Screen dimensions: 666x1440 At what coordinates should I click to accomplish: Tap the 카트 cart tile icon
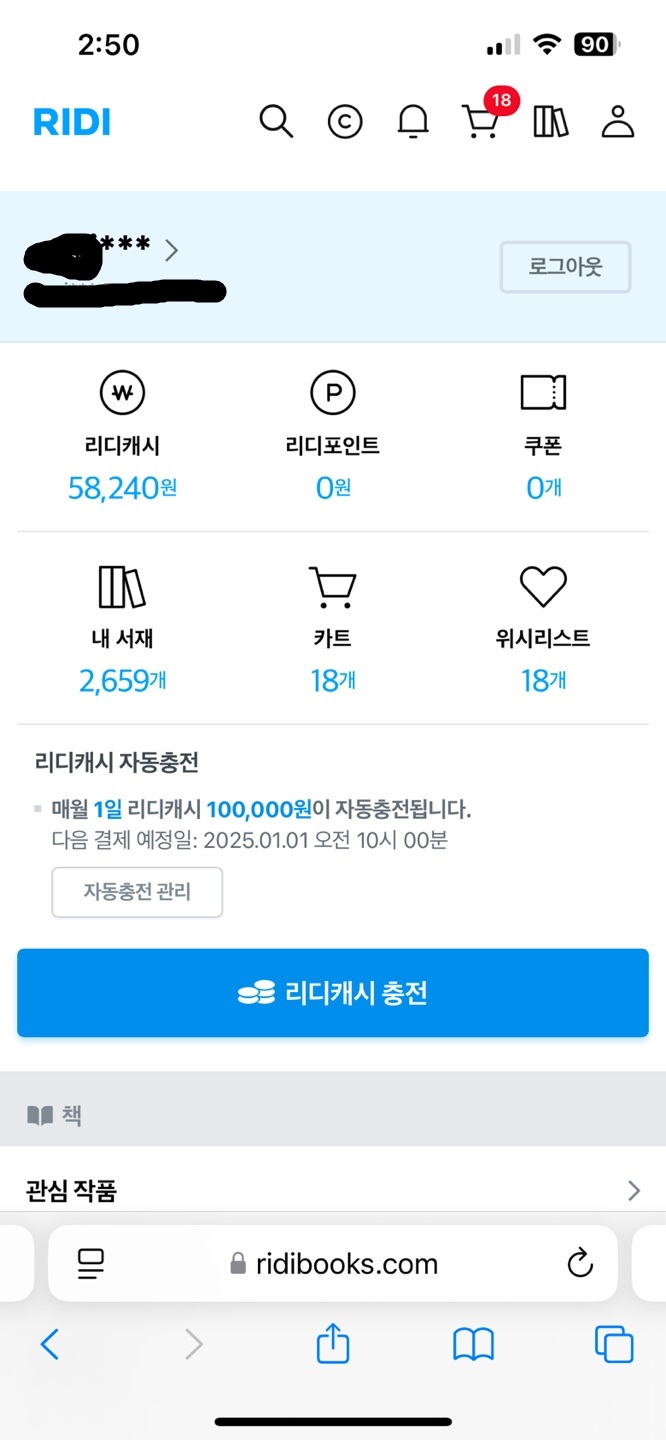[332, 587]
